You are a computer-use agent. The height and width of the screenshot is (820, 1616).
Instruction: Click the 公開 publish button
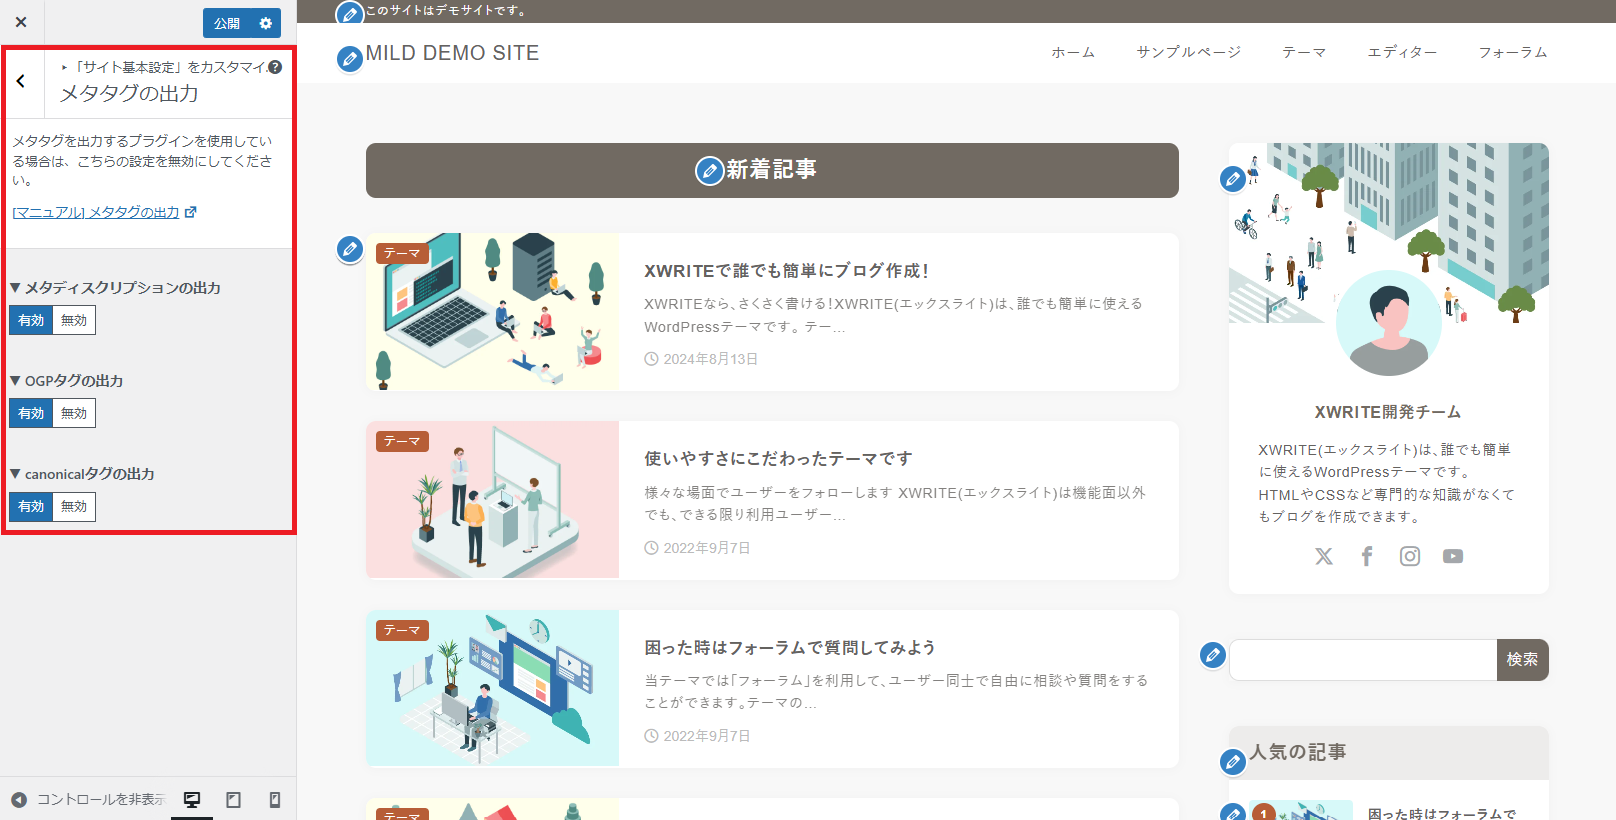227,23
